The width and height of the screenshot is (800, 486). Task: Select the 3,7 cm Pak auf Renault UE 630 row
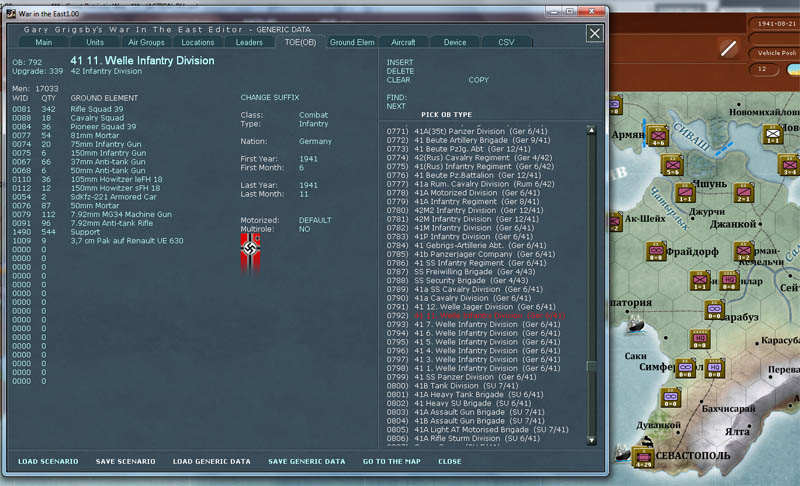click(x=97, y=241)
